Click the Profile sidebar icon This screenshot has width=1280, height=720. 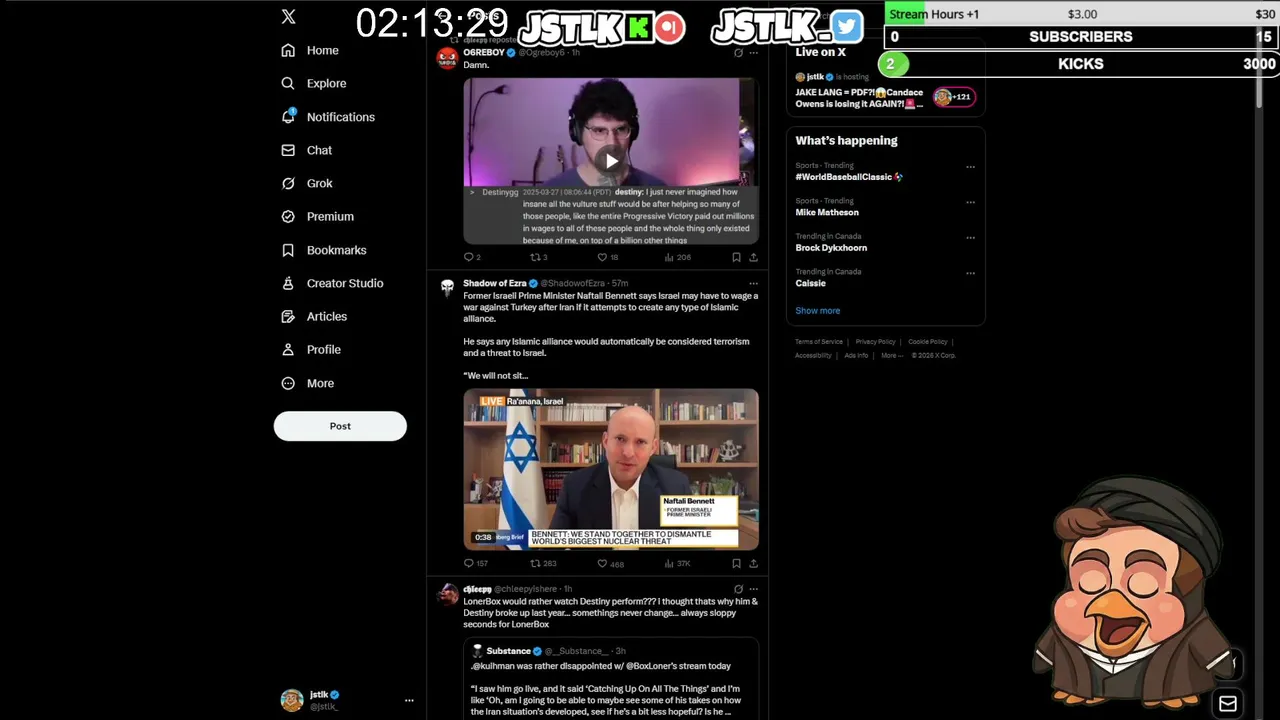click(x=288, y=349)
